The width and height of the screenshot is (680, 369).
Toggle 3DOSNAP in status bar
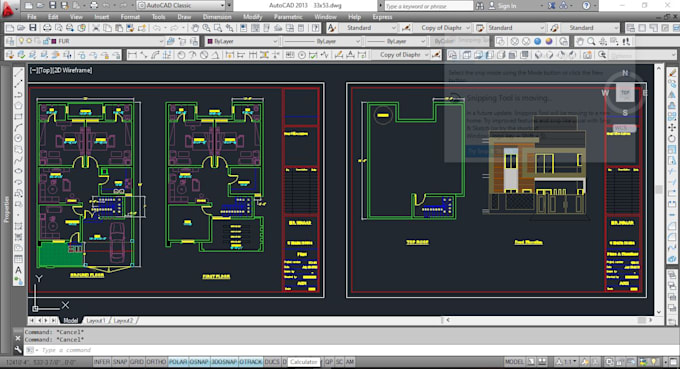tap(224, 362)
